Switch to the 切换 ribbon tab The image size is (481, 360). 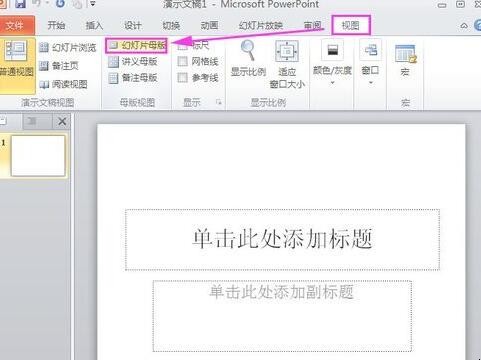point(171,25)
